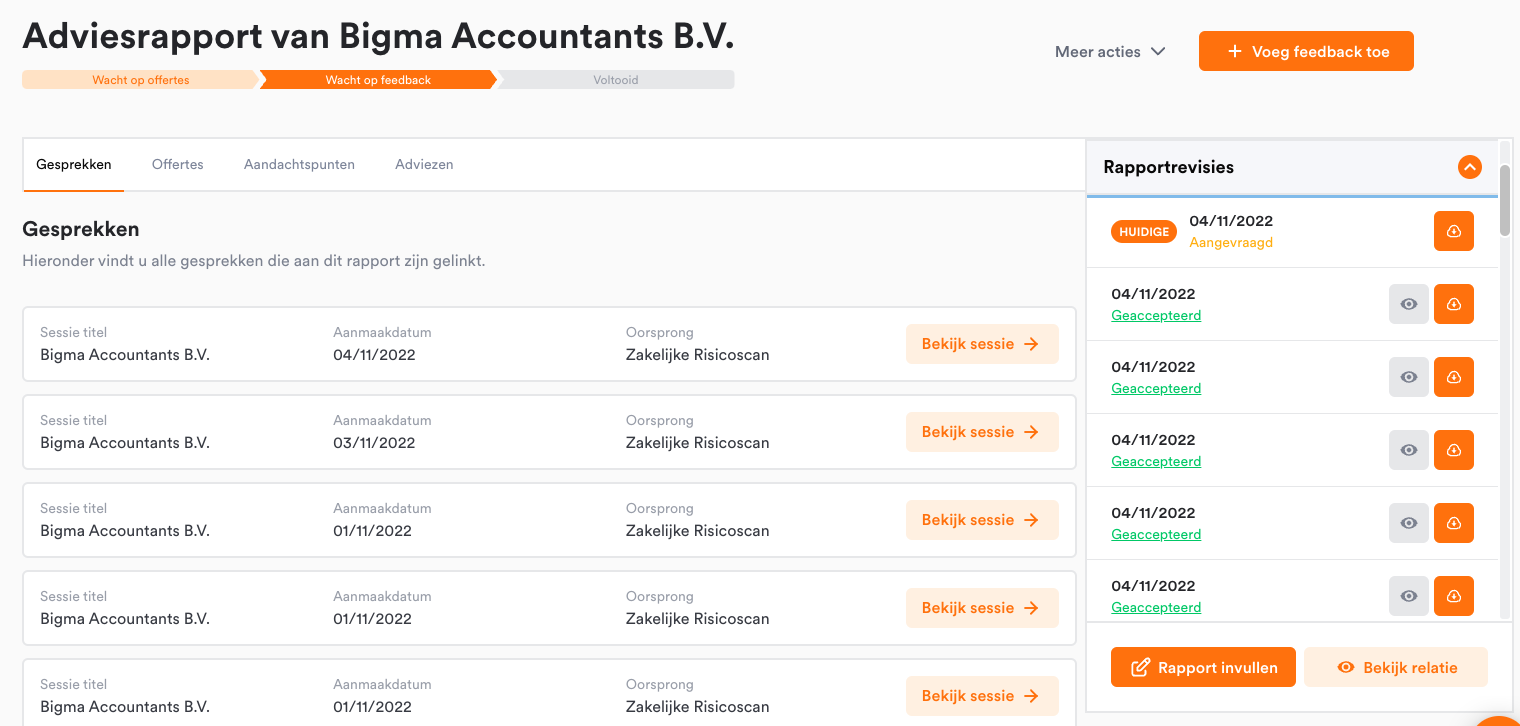Image resolution: width=1520 pixels, height=726 pixels.
Task: View the fifth Geaccepteerd revision via eye icon
Action: (x=1409, y=596)
